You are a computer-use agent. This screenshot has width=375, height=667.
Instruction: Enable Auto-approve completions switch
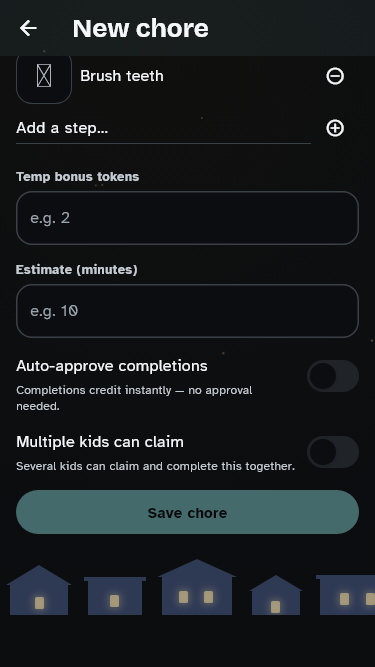(333, 376)
